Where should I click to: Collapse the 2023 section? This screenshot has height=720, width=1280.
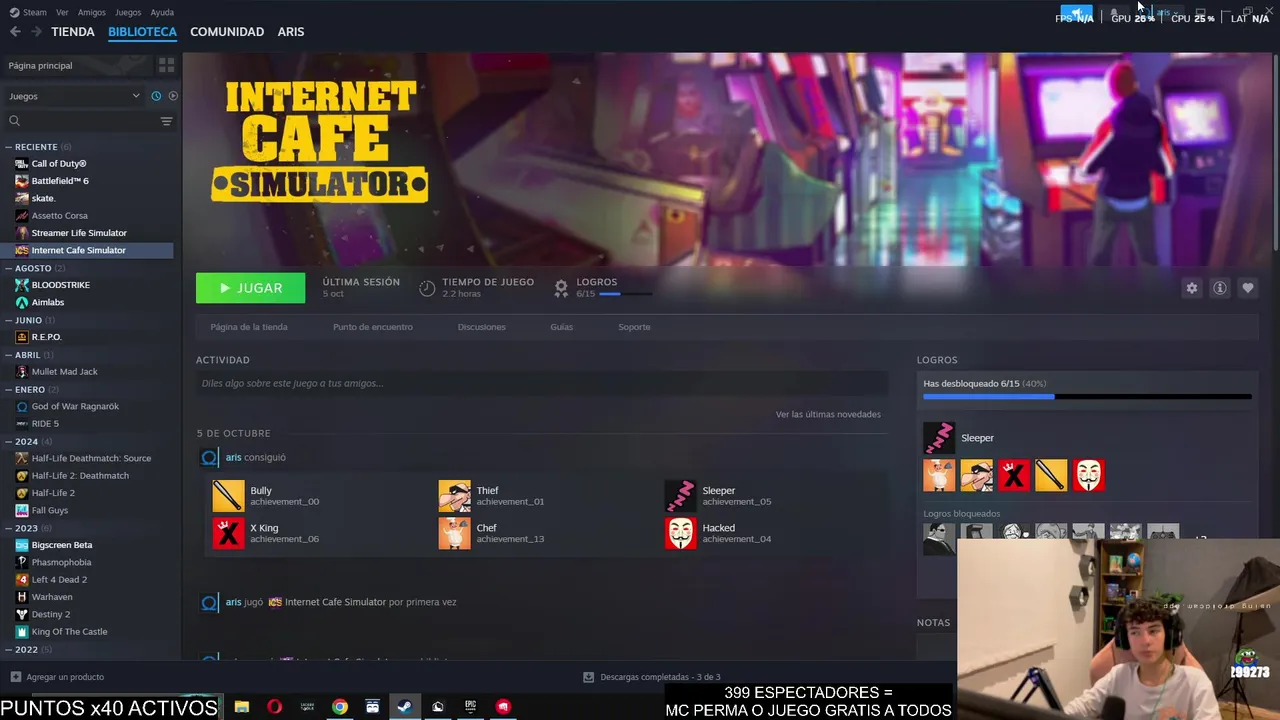9,528
